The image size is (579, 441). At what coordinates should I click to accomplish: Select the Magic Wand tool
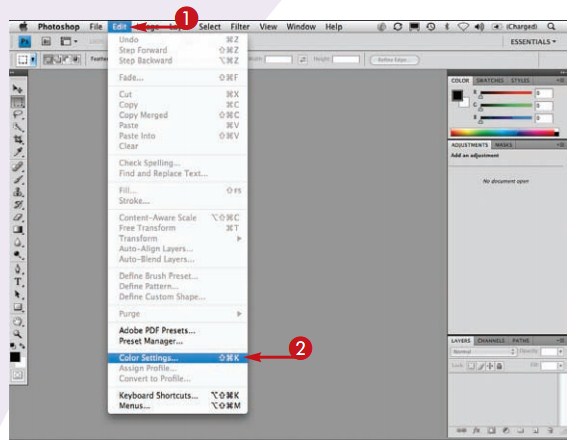click(18, 127)
